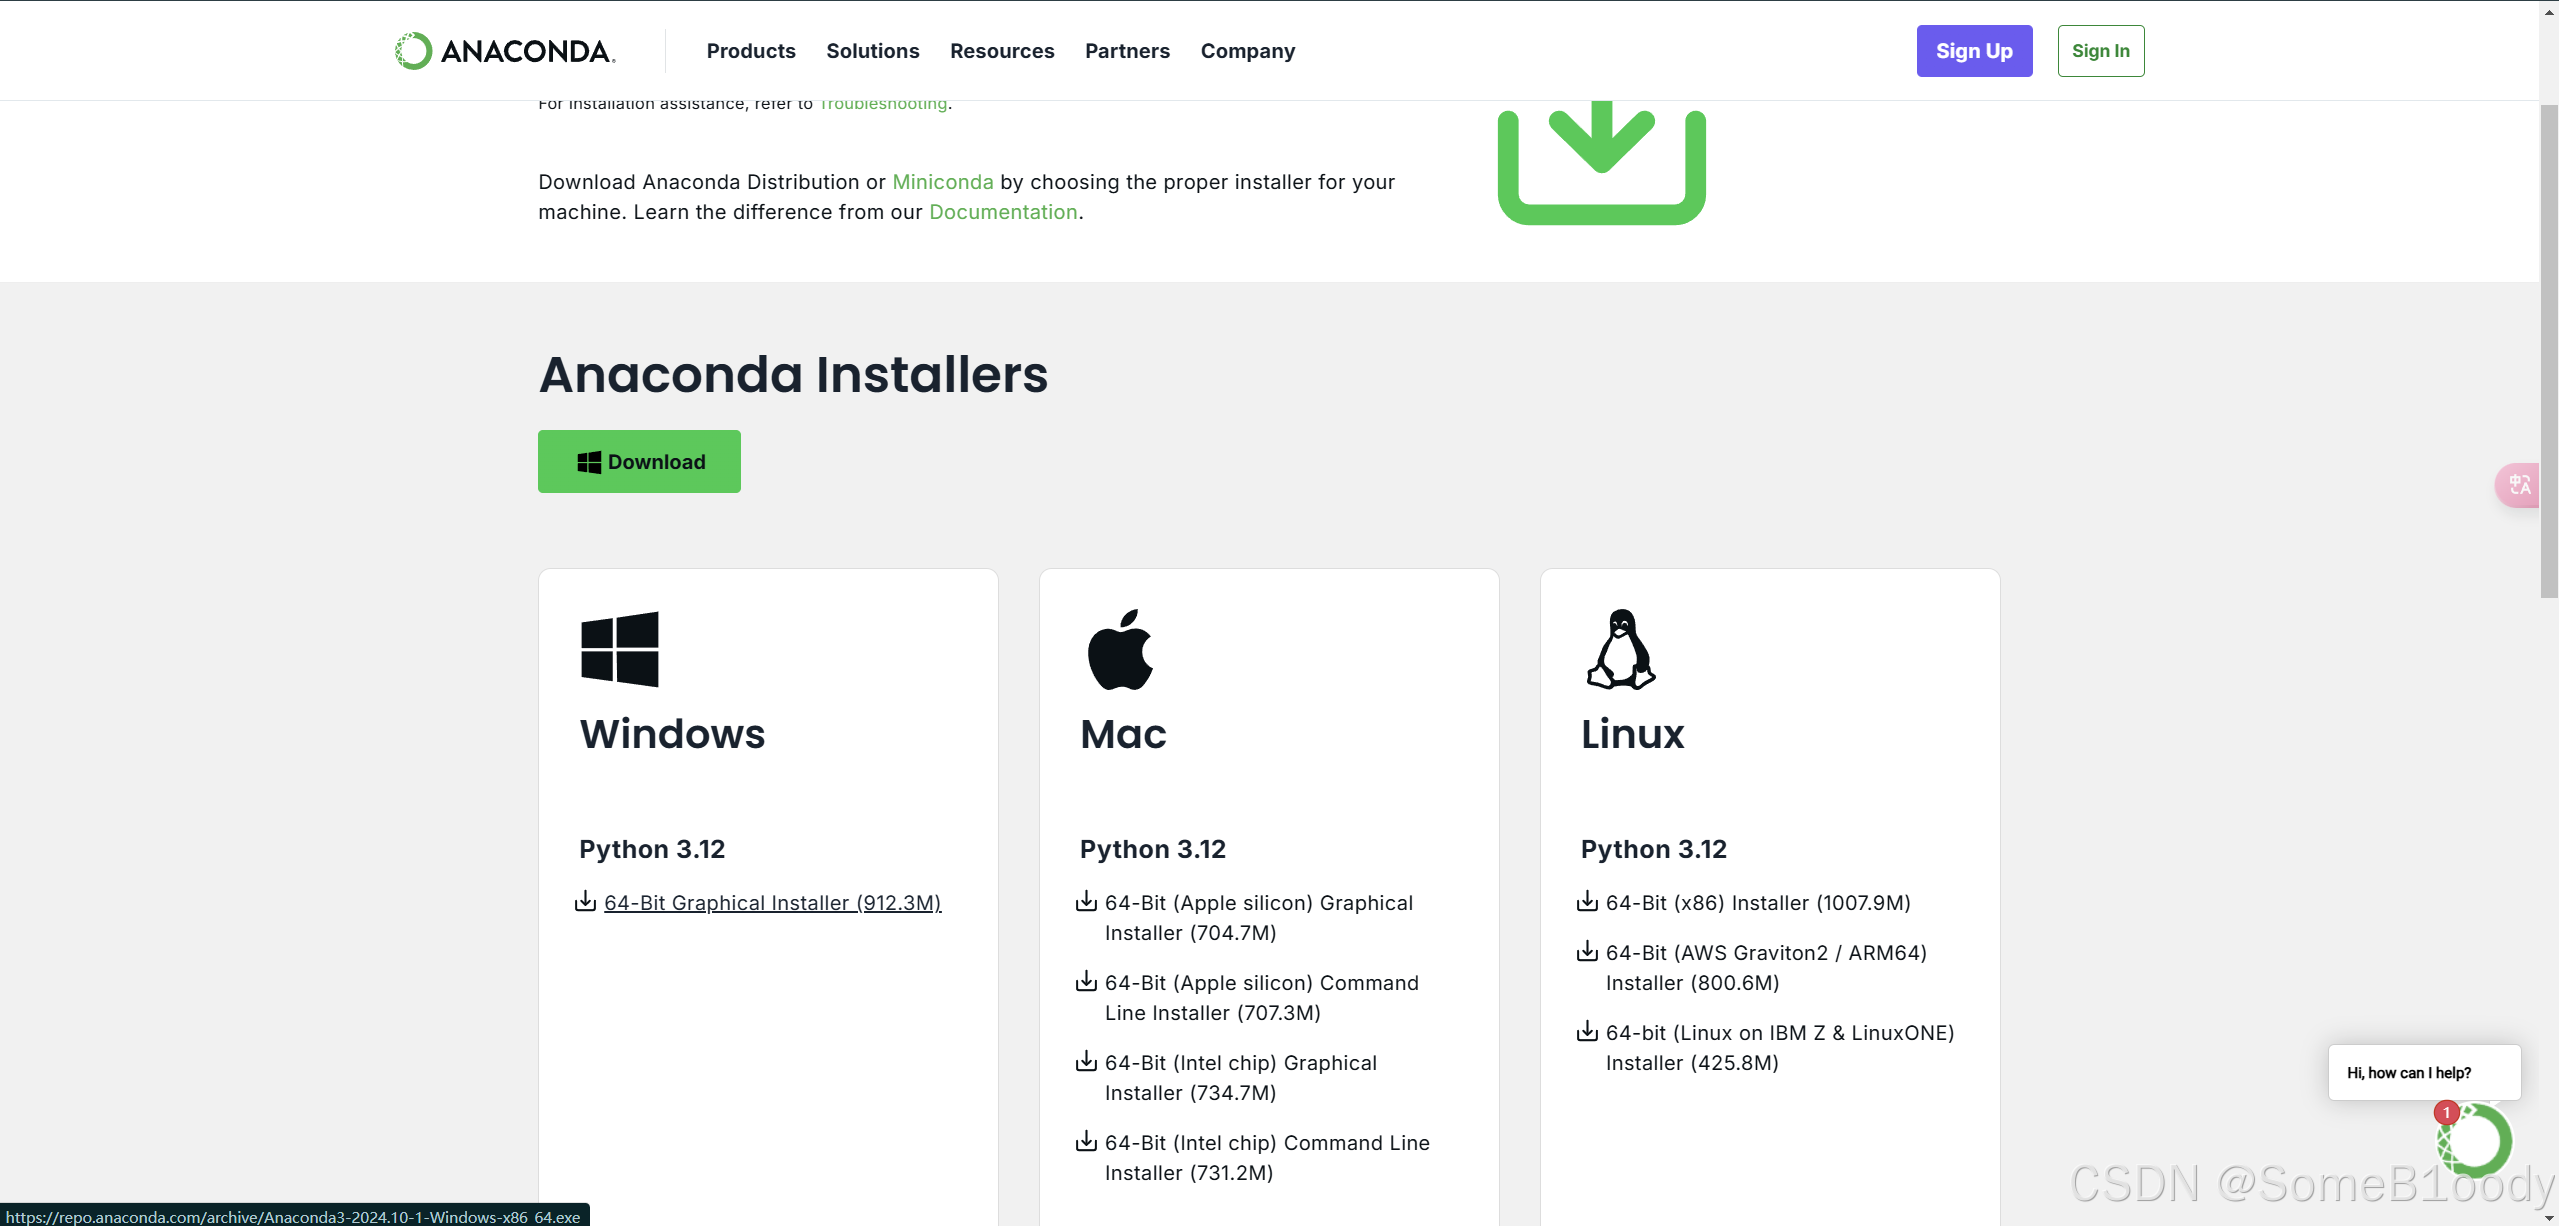Download Linux 64-Bit (x86) Installer (1007.9M)

coord(1758,903)
